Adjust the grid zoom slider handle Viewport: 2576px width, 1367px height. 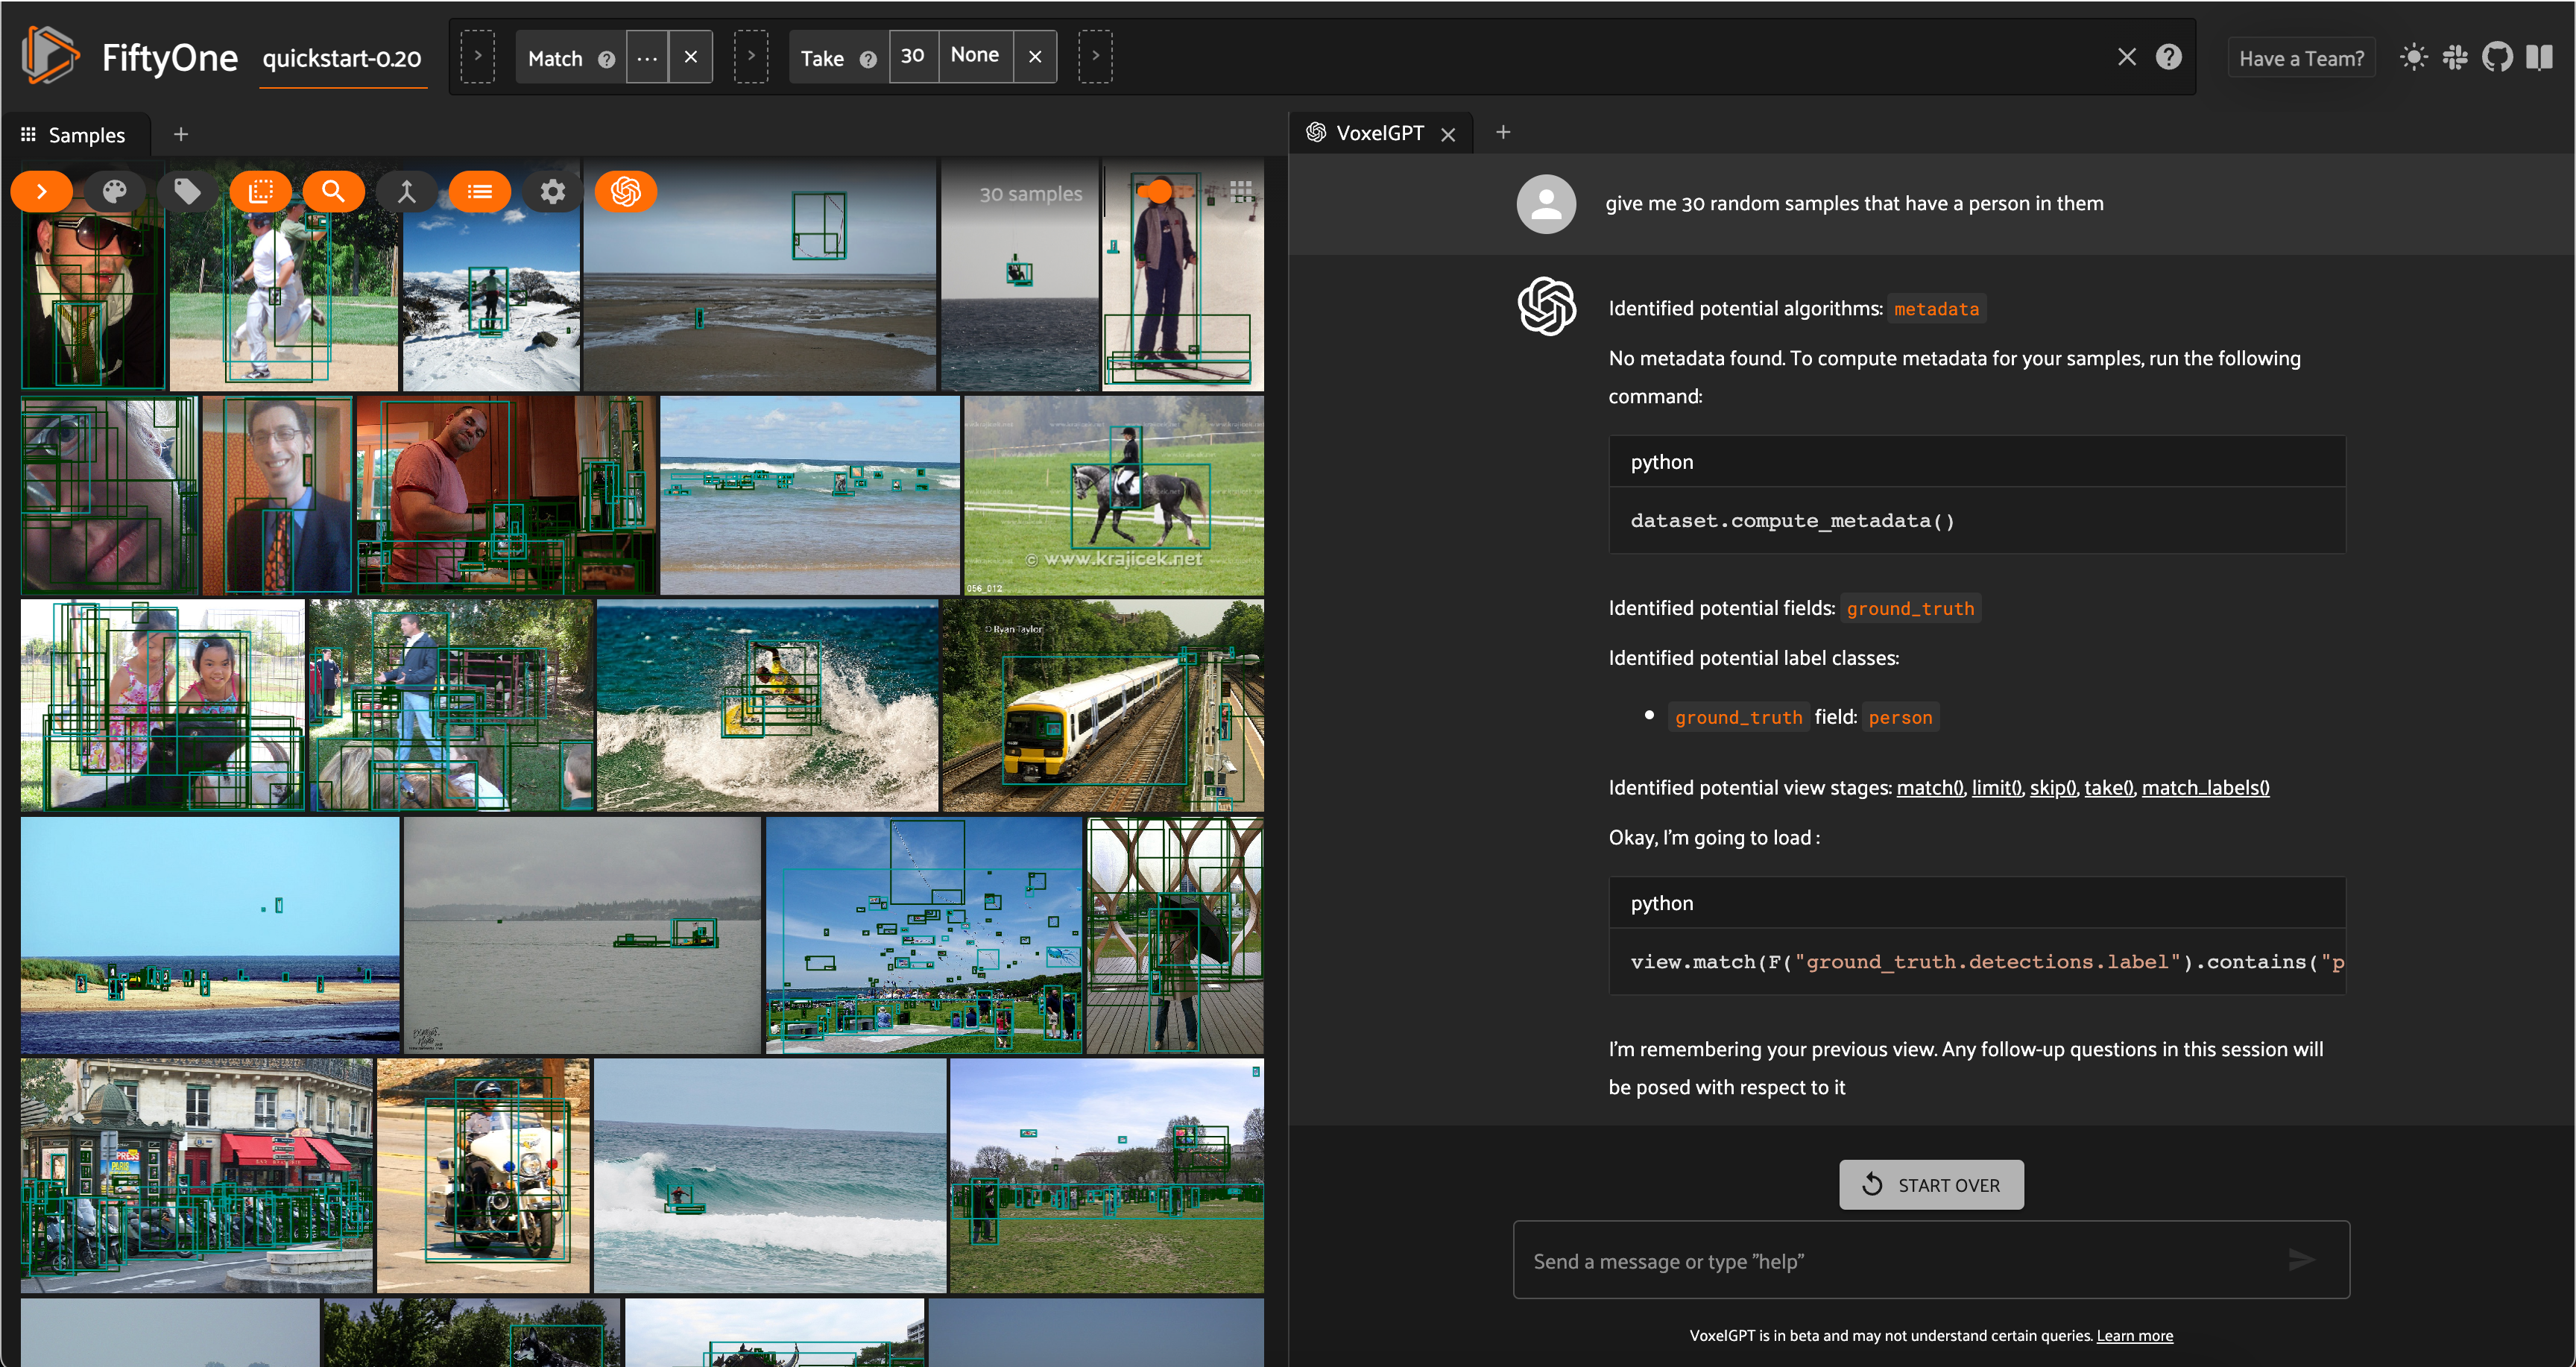click(x=1158, y=191)
